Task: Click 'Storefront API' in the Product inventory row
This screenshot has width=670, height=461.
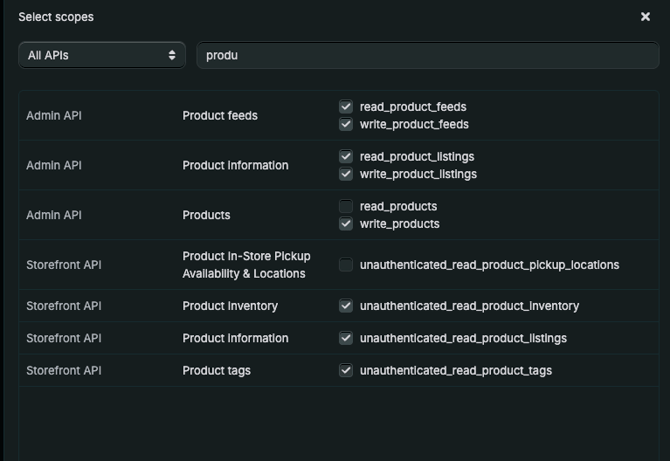Action: pyautogui.click(x=64, y=306)
